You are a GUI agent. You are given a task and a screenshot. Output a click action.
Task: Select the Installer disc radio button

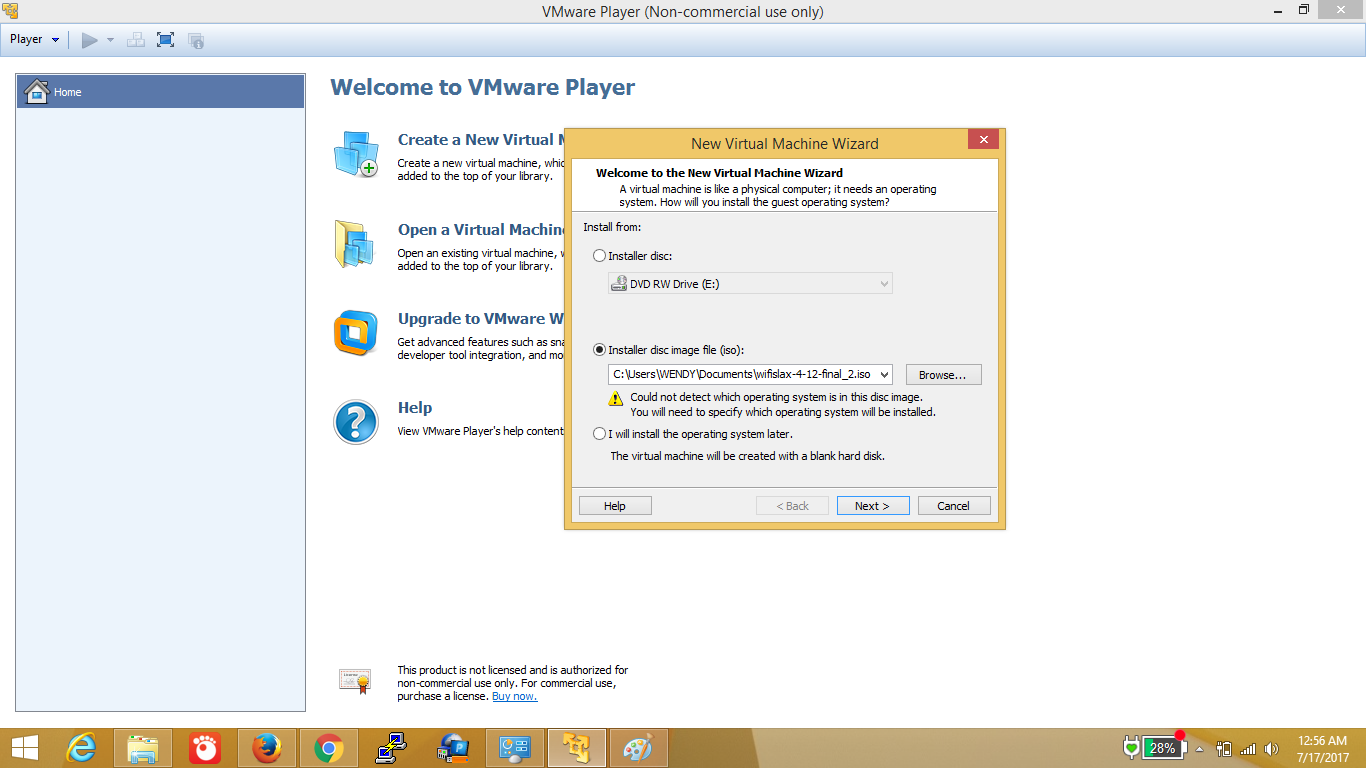(599, 256)
